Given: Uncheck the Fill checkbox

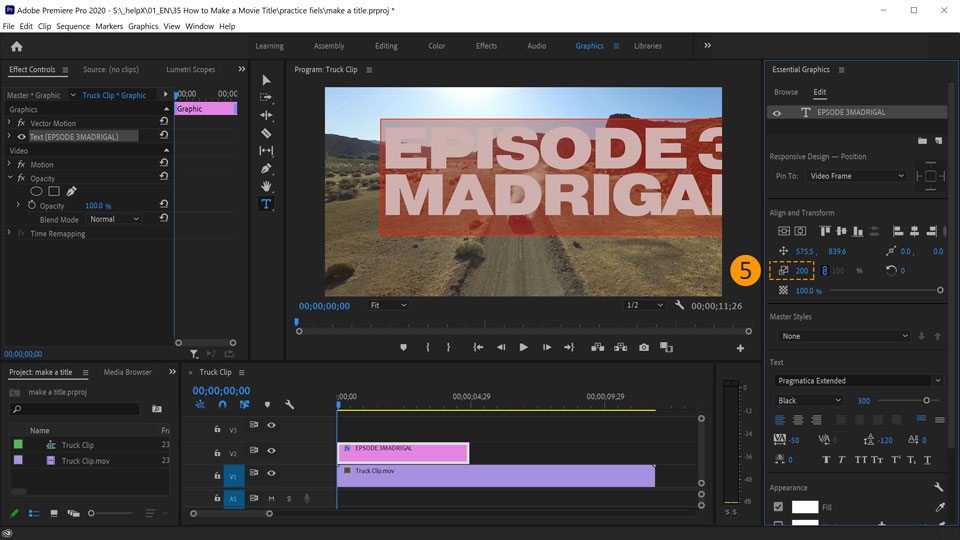Looking at the screenshot, I should pos(778,508).
